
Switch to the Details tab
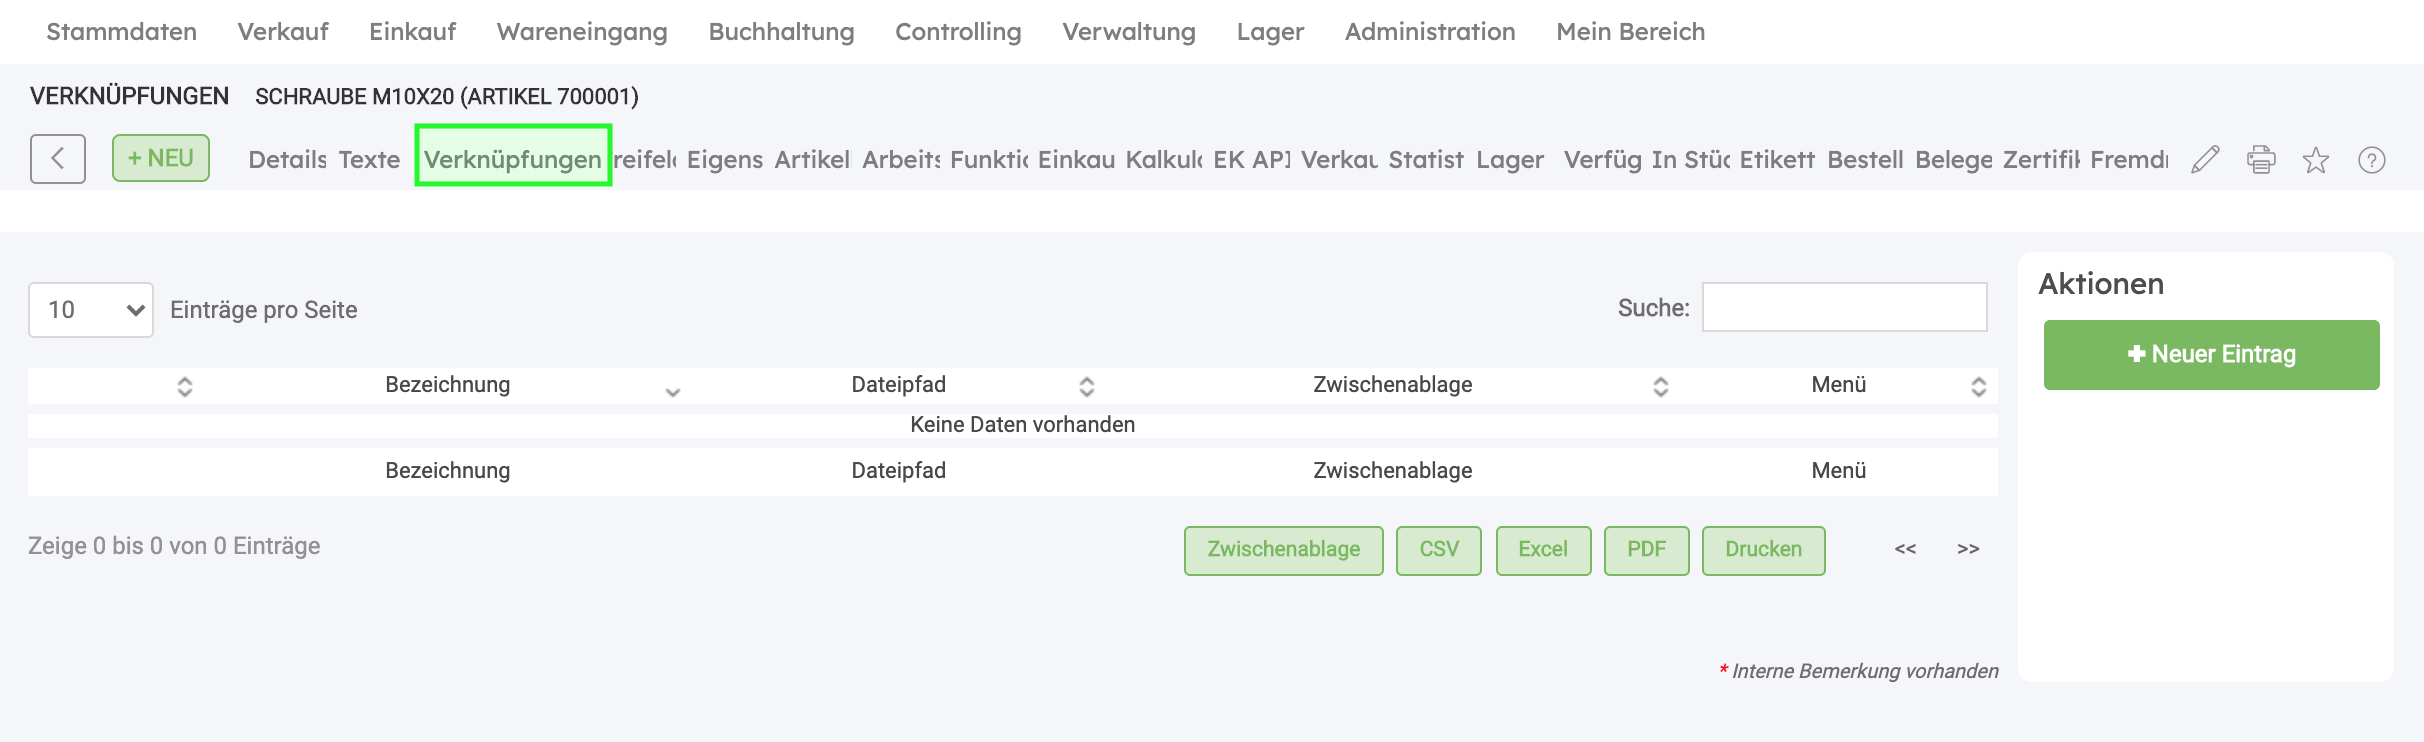tap(287, 160)
